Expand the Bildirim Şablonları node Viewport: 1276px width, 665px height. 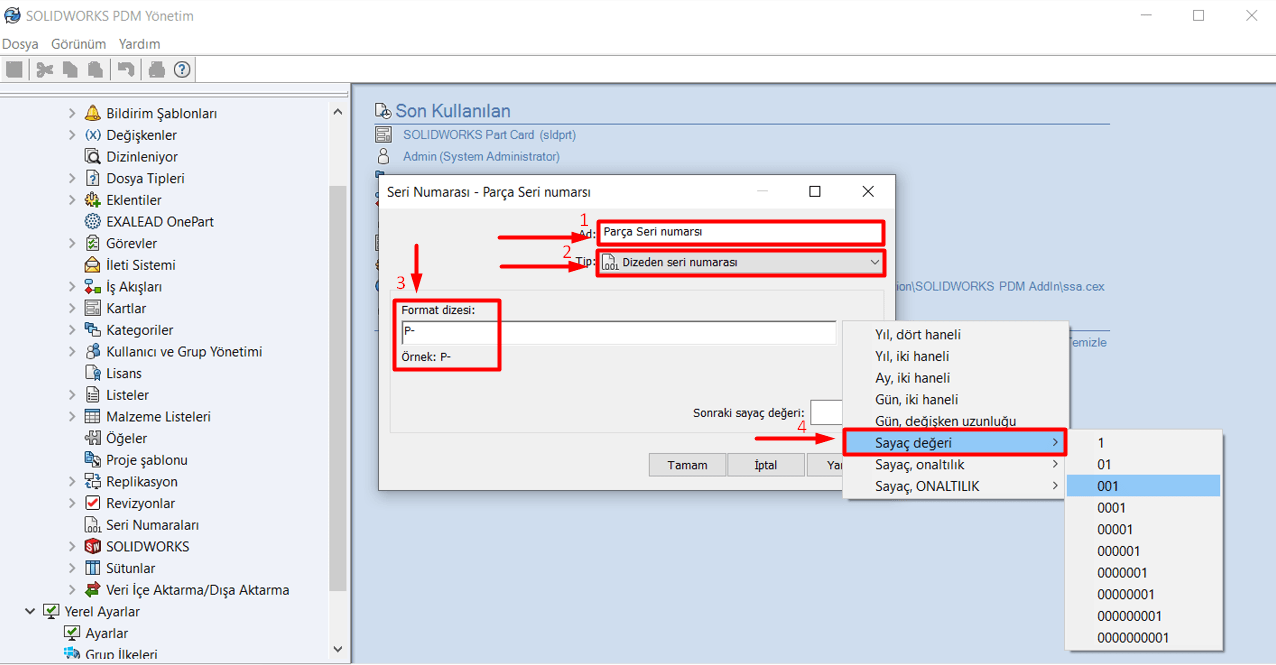pyautogui.click(x=72, y=113)
